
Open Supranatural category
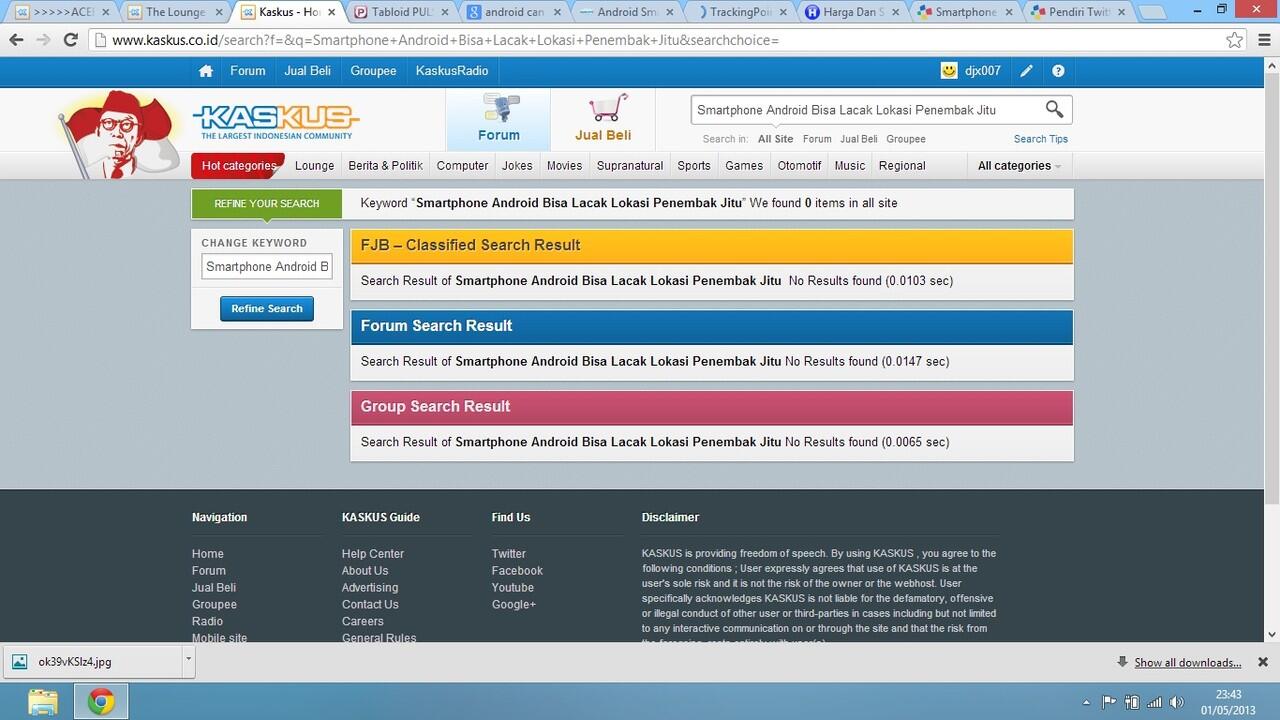coord(630,166)
